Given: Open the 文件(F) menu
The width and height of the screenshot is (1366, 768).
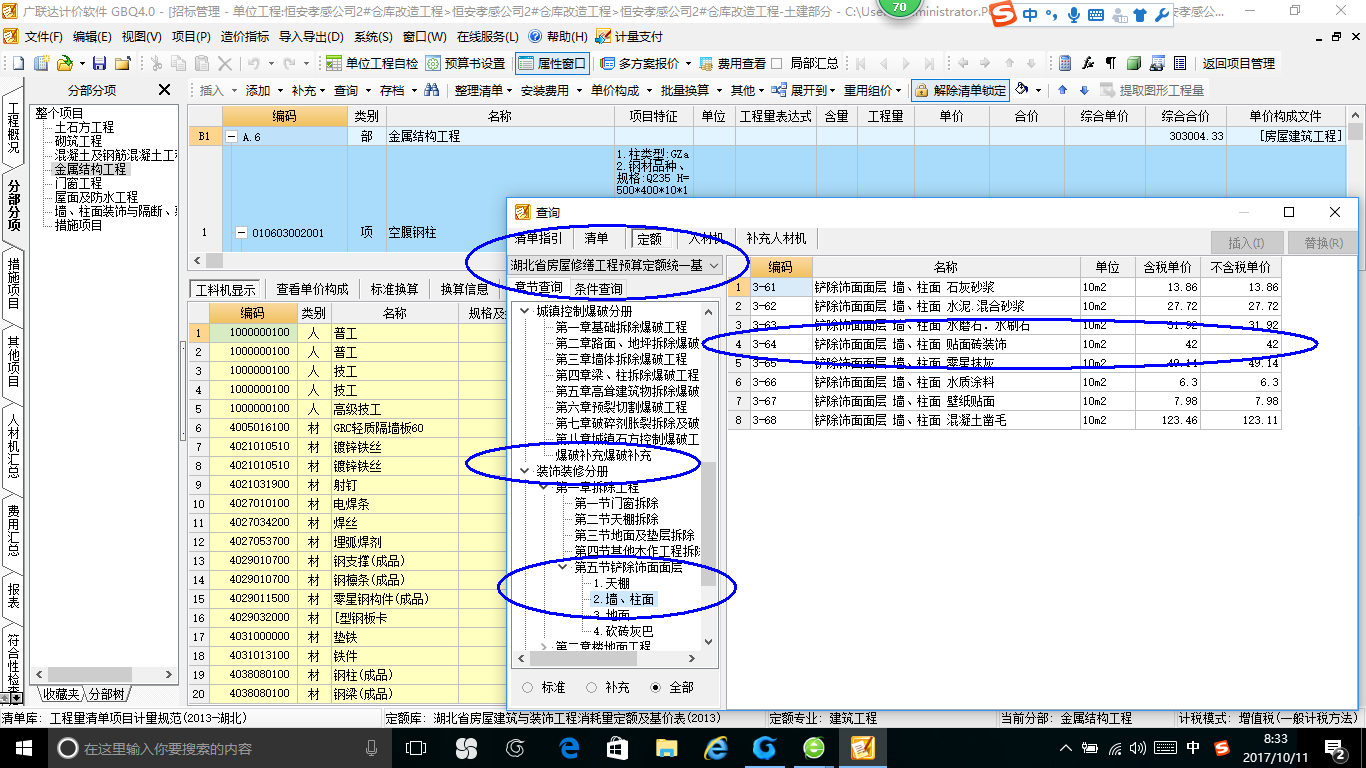Looking at the screenshot, I should (x=43, y=36).
